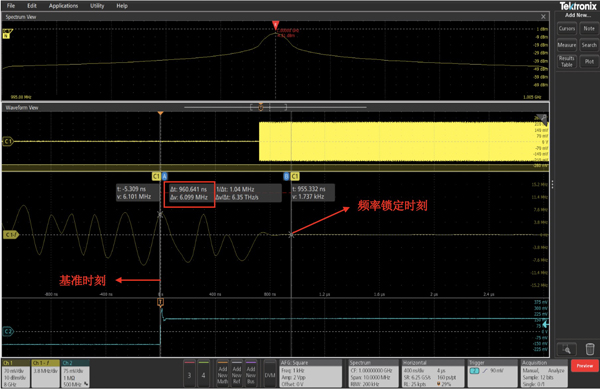Open the Acquisition settings badge

click(x=543, y=373)
